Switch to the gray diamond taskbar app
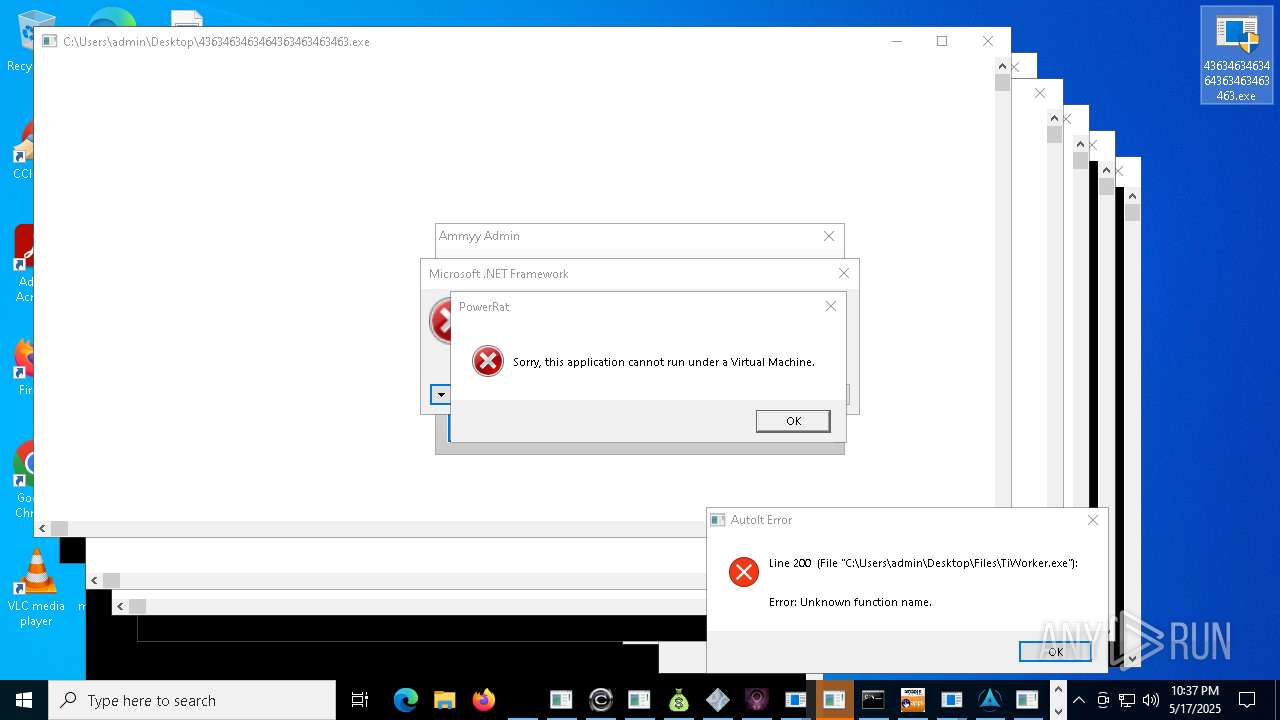 point(717,700)
